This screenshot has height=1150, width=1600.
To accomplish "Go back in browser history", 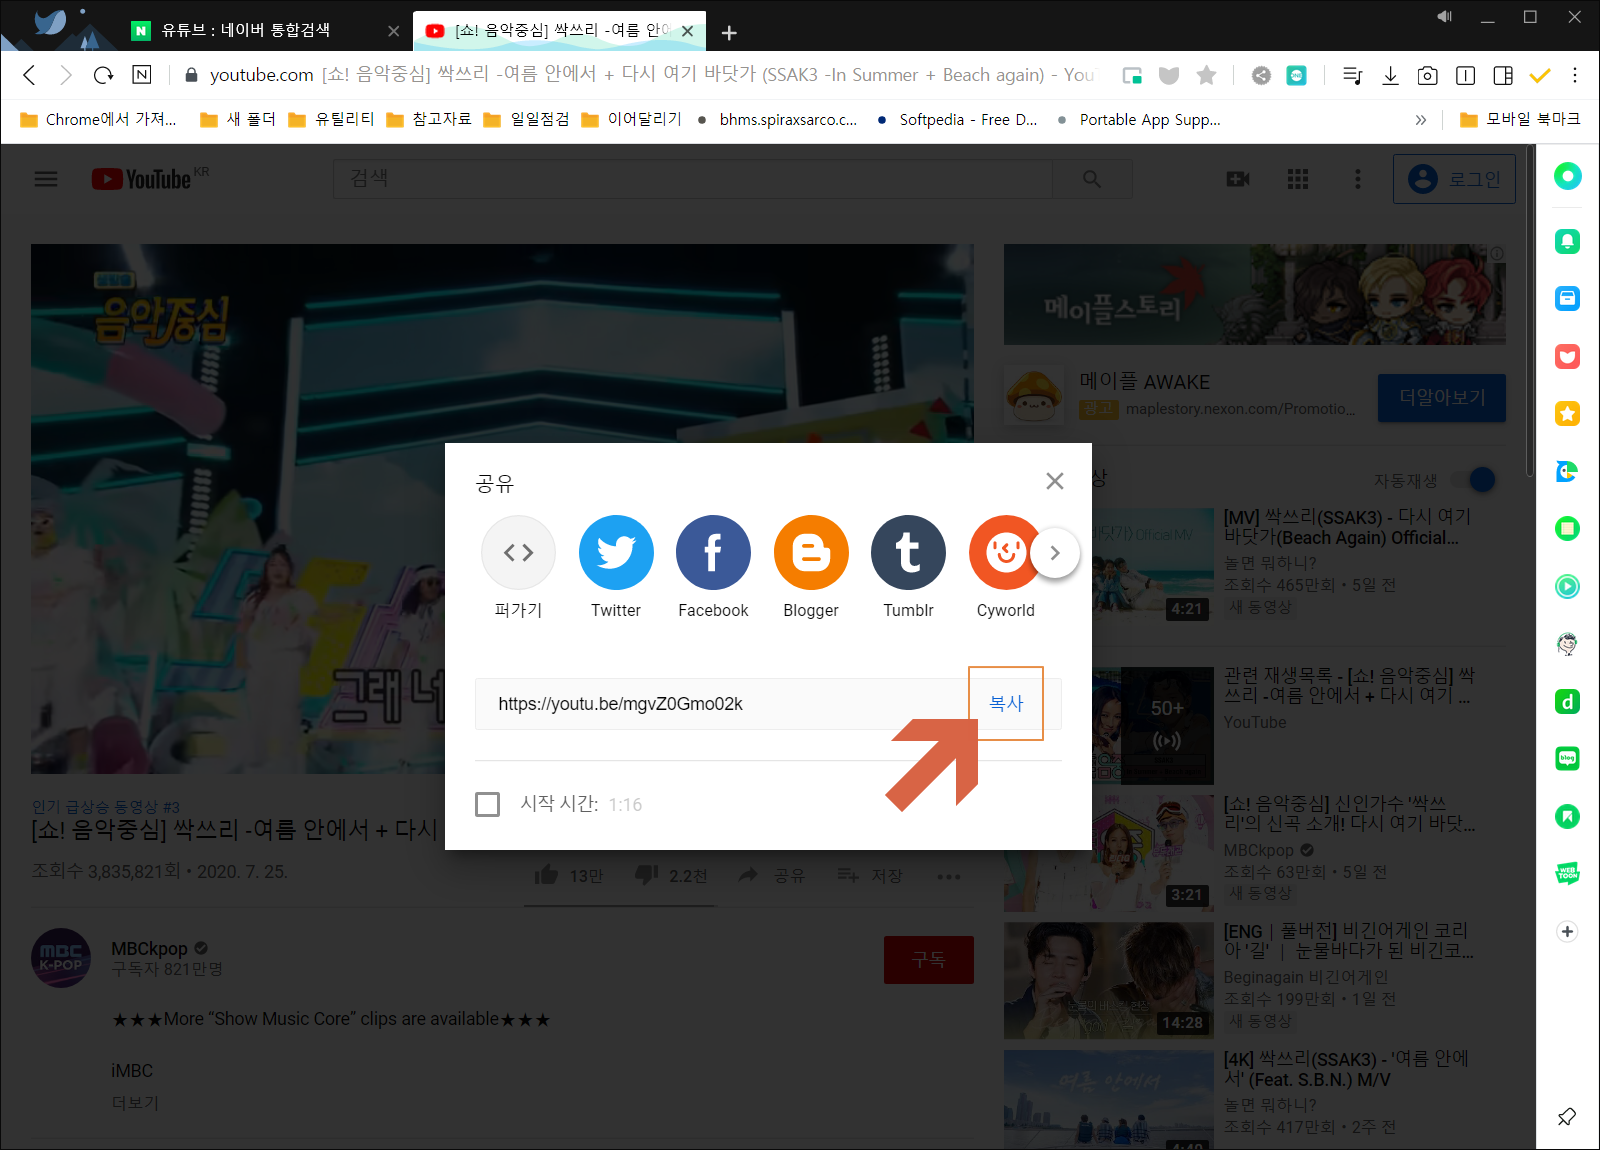I will pos(29,75).
